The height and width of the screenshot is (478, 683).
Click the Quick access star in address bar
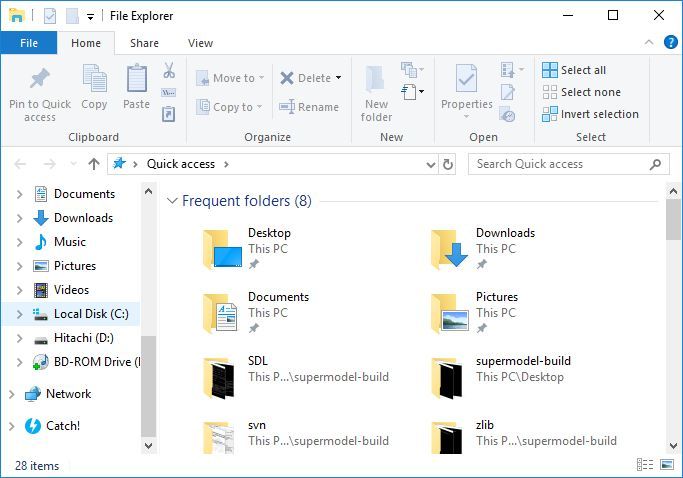[119, 164]
